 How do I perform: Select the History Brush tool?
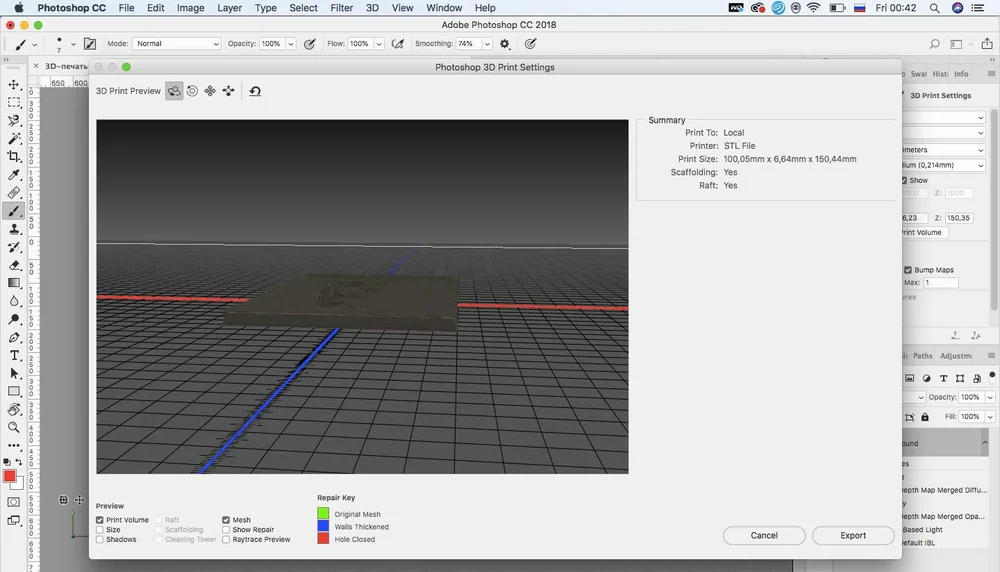[13, 247]
